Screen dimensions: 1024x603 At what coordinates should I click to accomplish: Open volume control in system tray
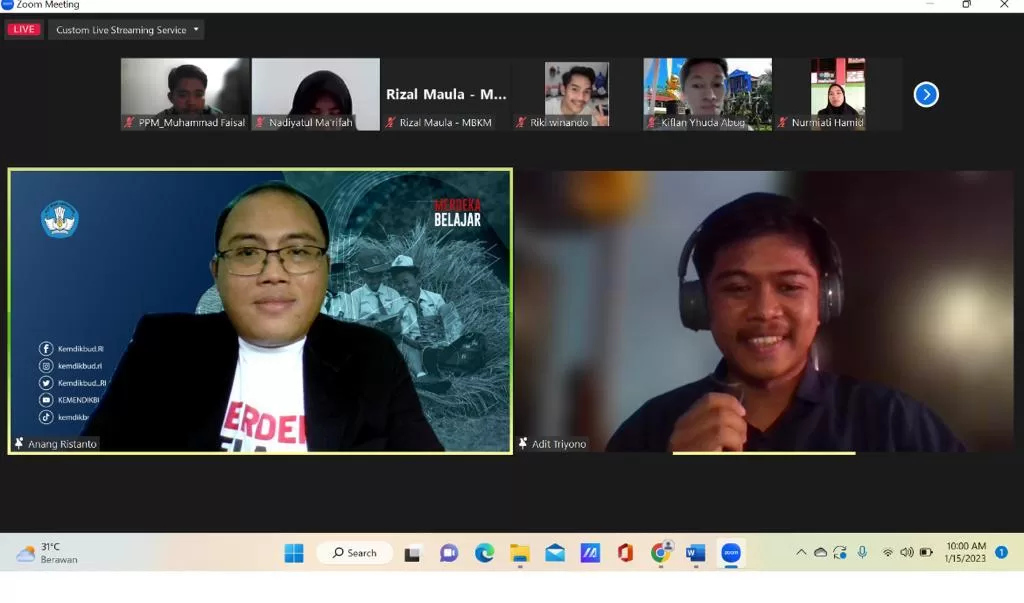pos(906,553)
